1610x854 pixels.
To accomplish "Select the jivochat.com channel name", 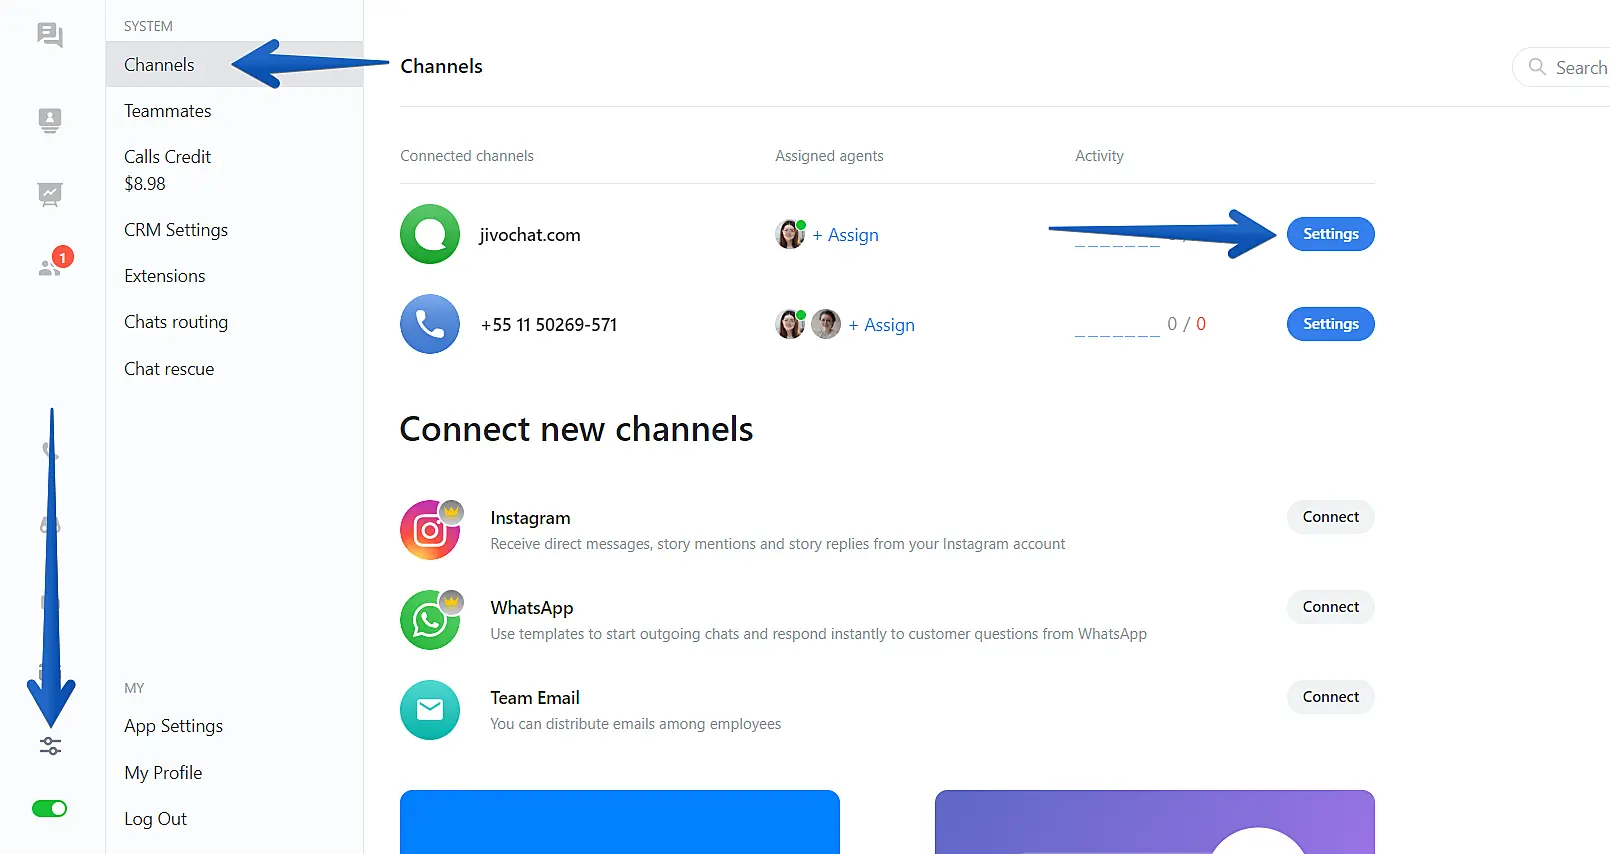I will [x=530, y=235].
